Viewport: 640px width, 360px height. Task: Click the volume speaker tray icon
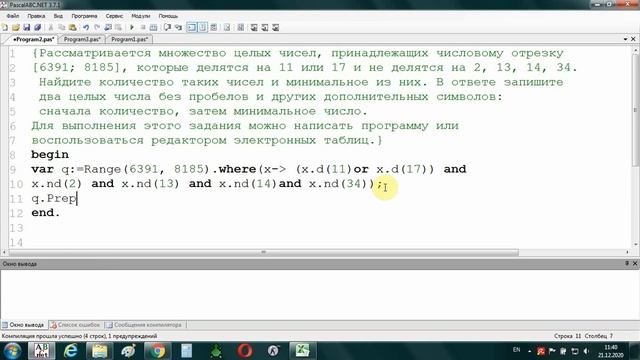(x=586, y=351)
